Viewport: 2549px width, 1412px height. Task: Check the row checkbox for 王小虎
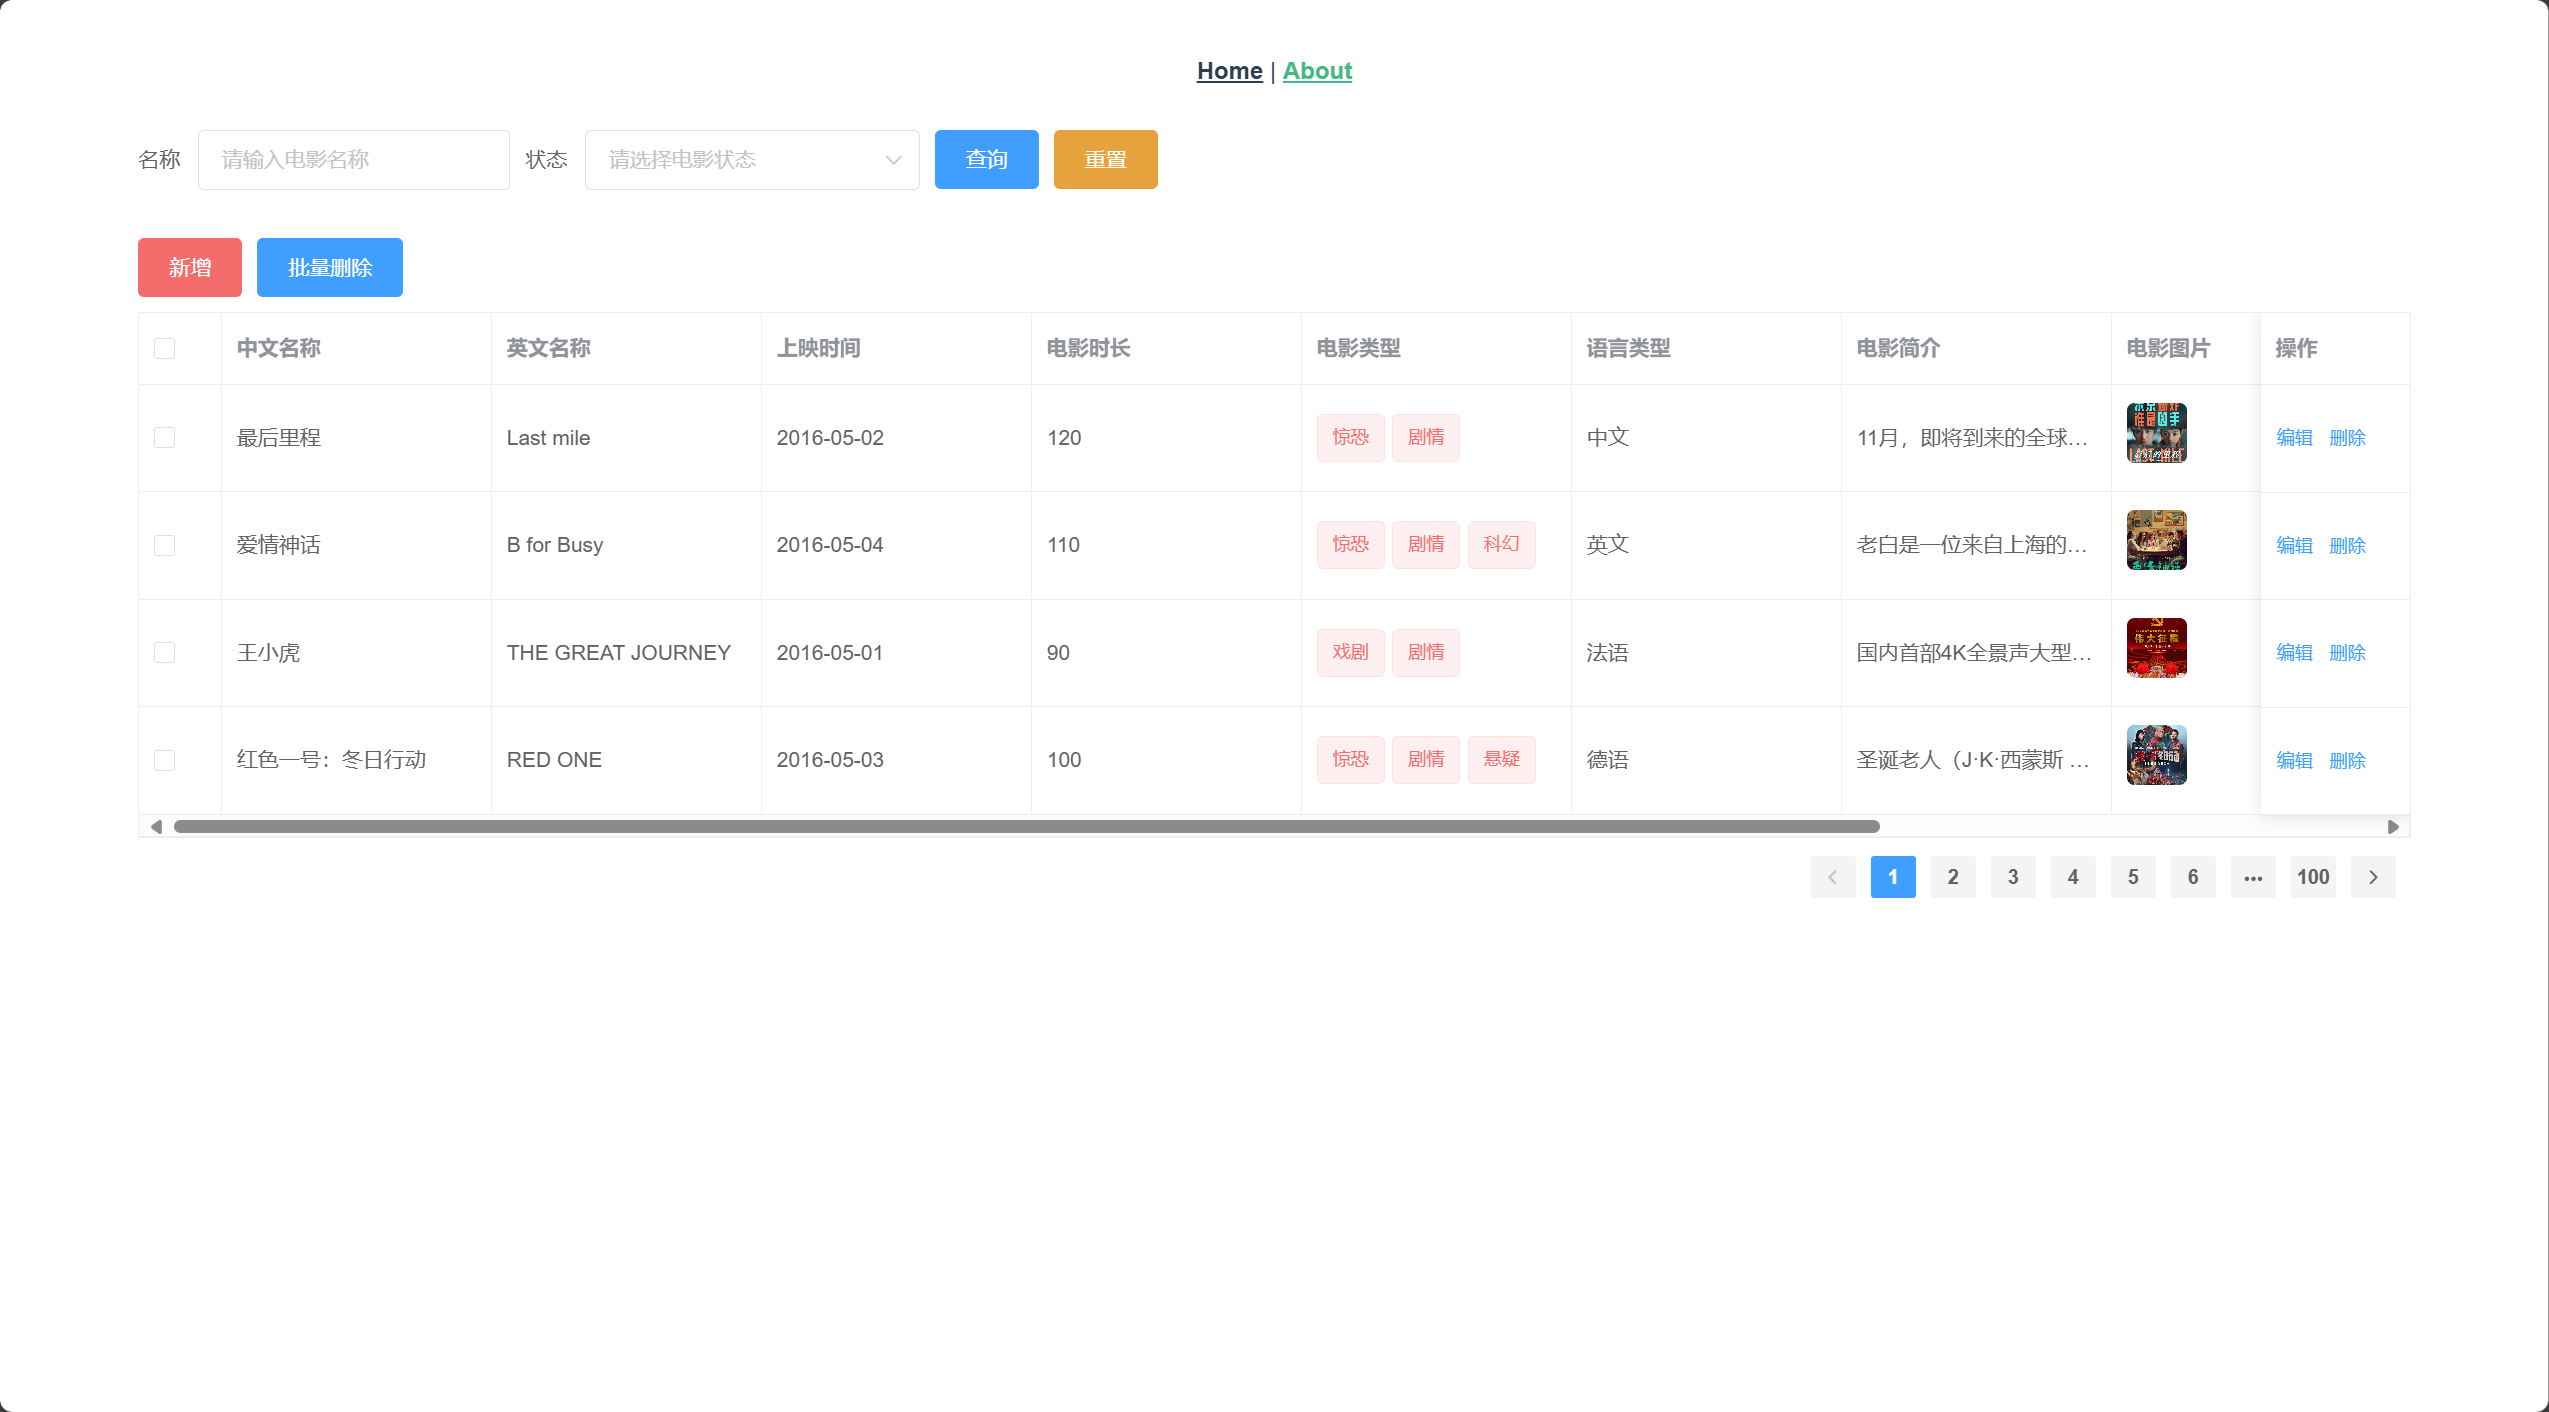click(165, 653)
